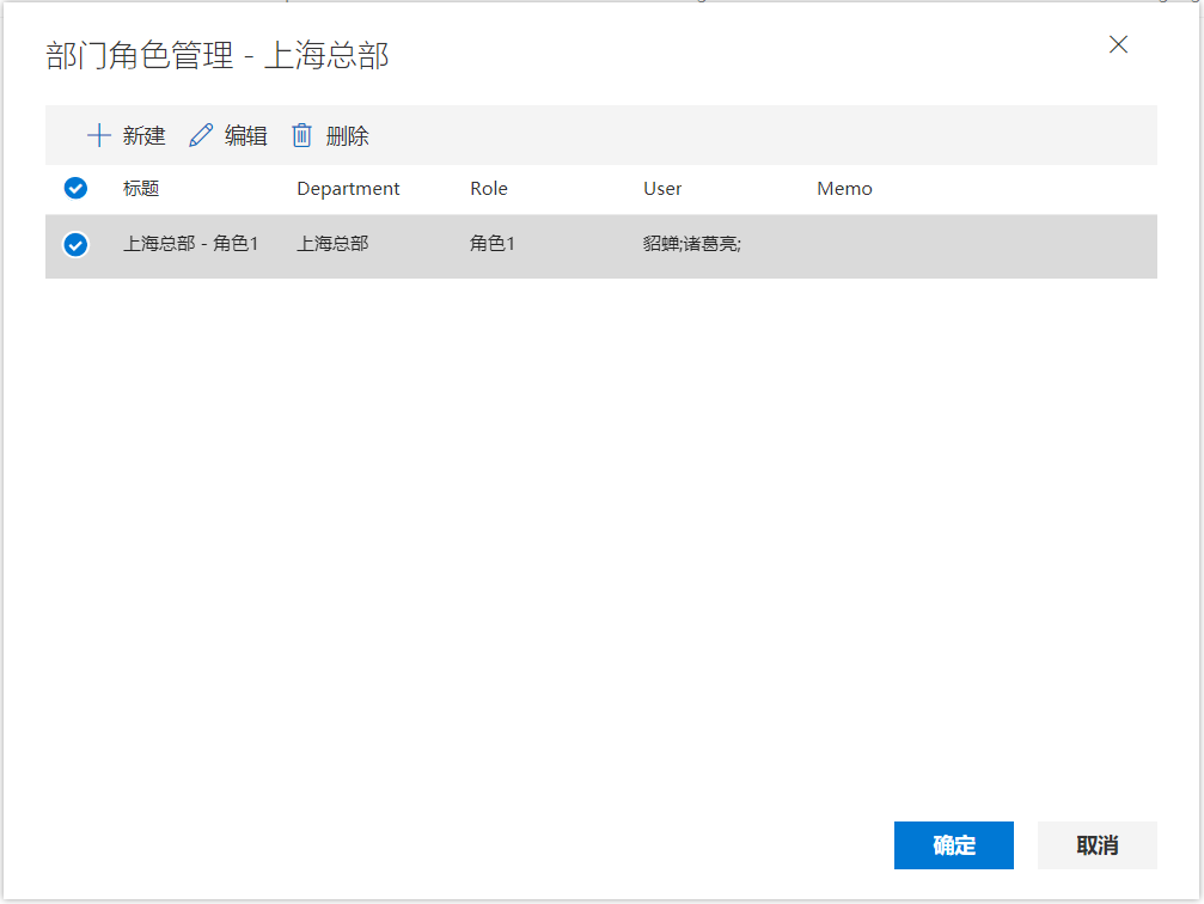Toggle the select-all checkbox in header row
The image size is (1204, 904).
click(x=76, y=188)
